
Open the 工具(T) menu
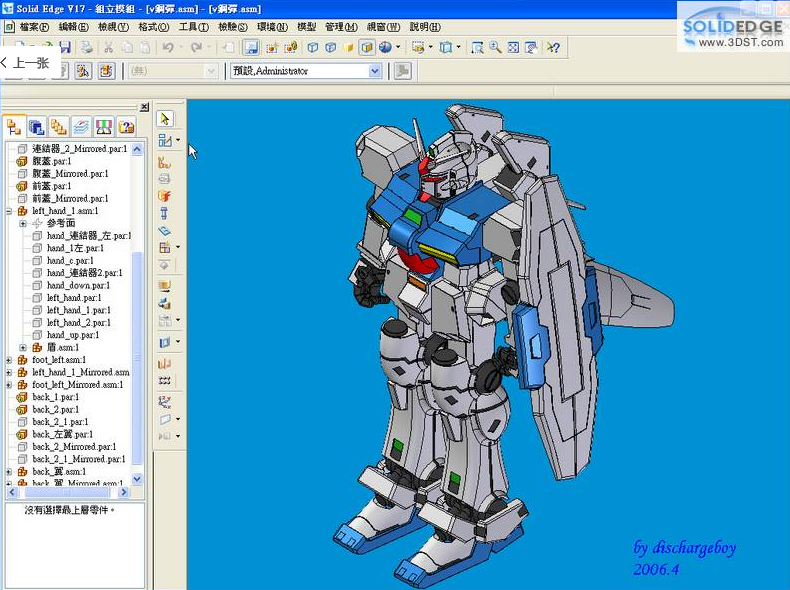click(193, 27)
